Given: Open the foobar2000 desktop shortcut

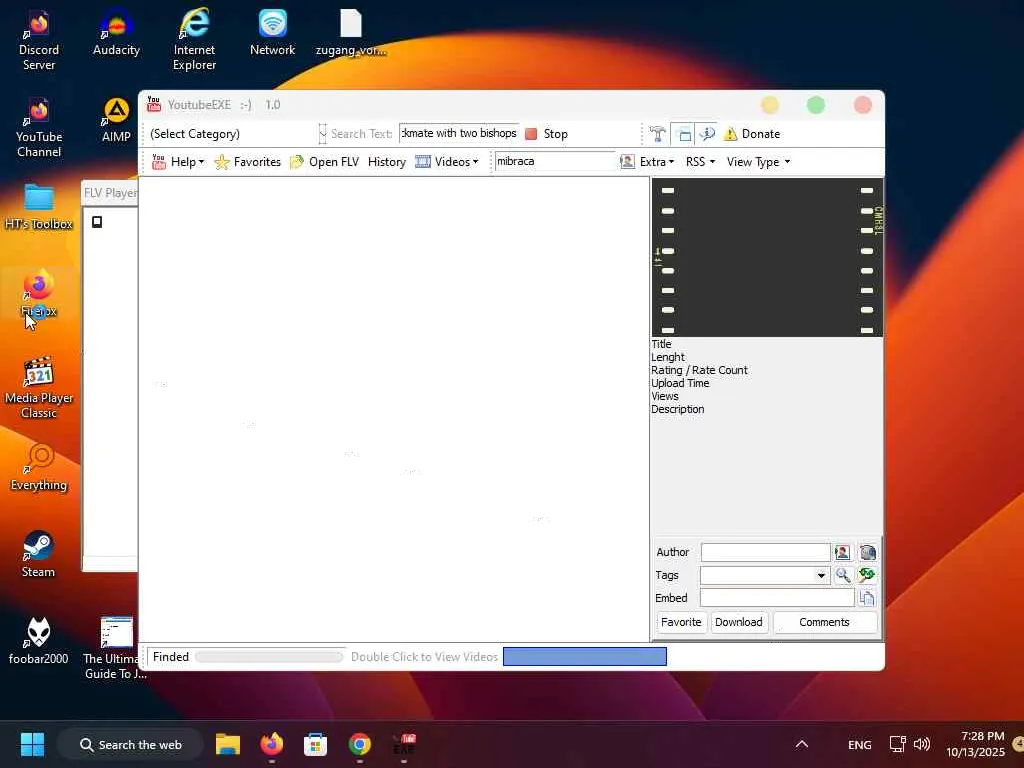Looking at the screenshot, I should coord(39,641).
